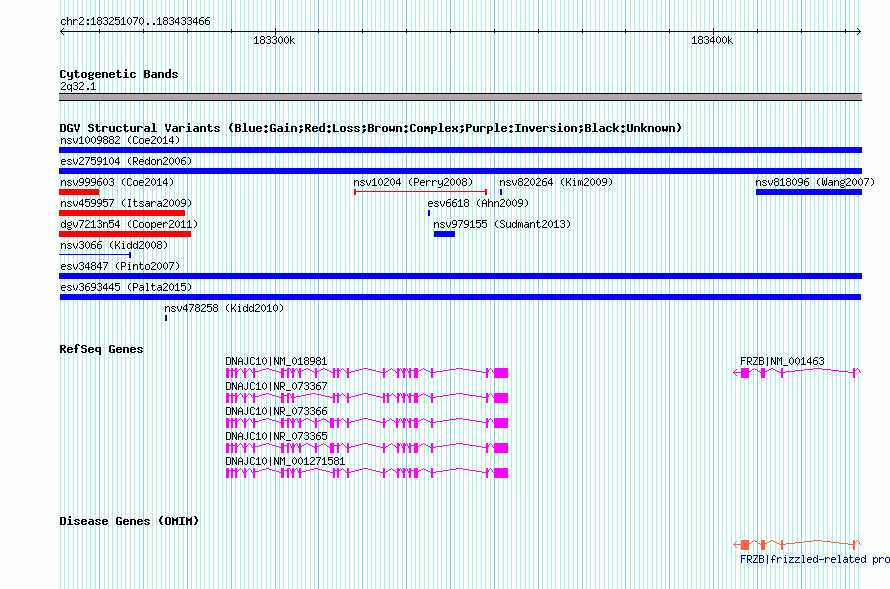The image size is (890, 589).
Task: Click DNAJC10|NM_001271581 transcript label
Action: click(286, 461)
